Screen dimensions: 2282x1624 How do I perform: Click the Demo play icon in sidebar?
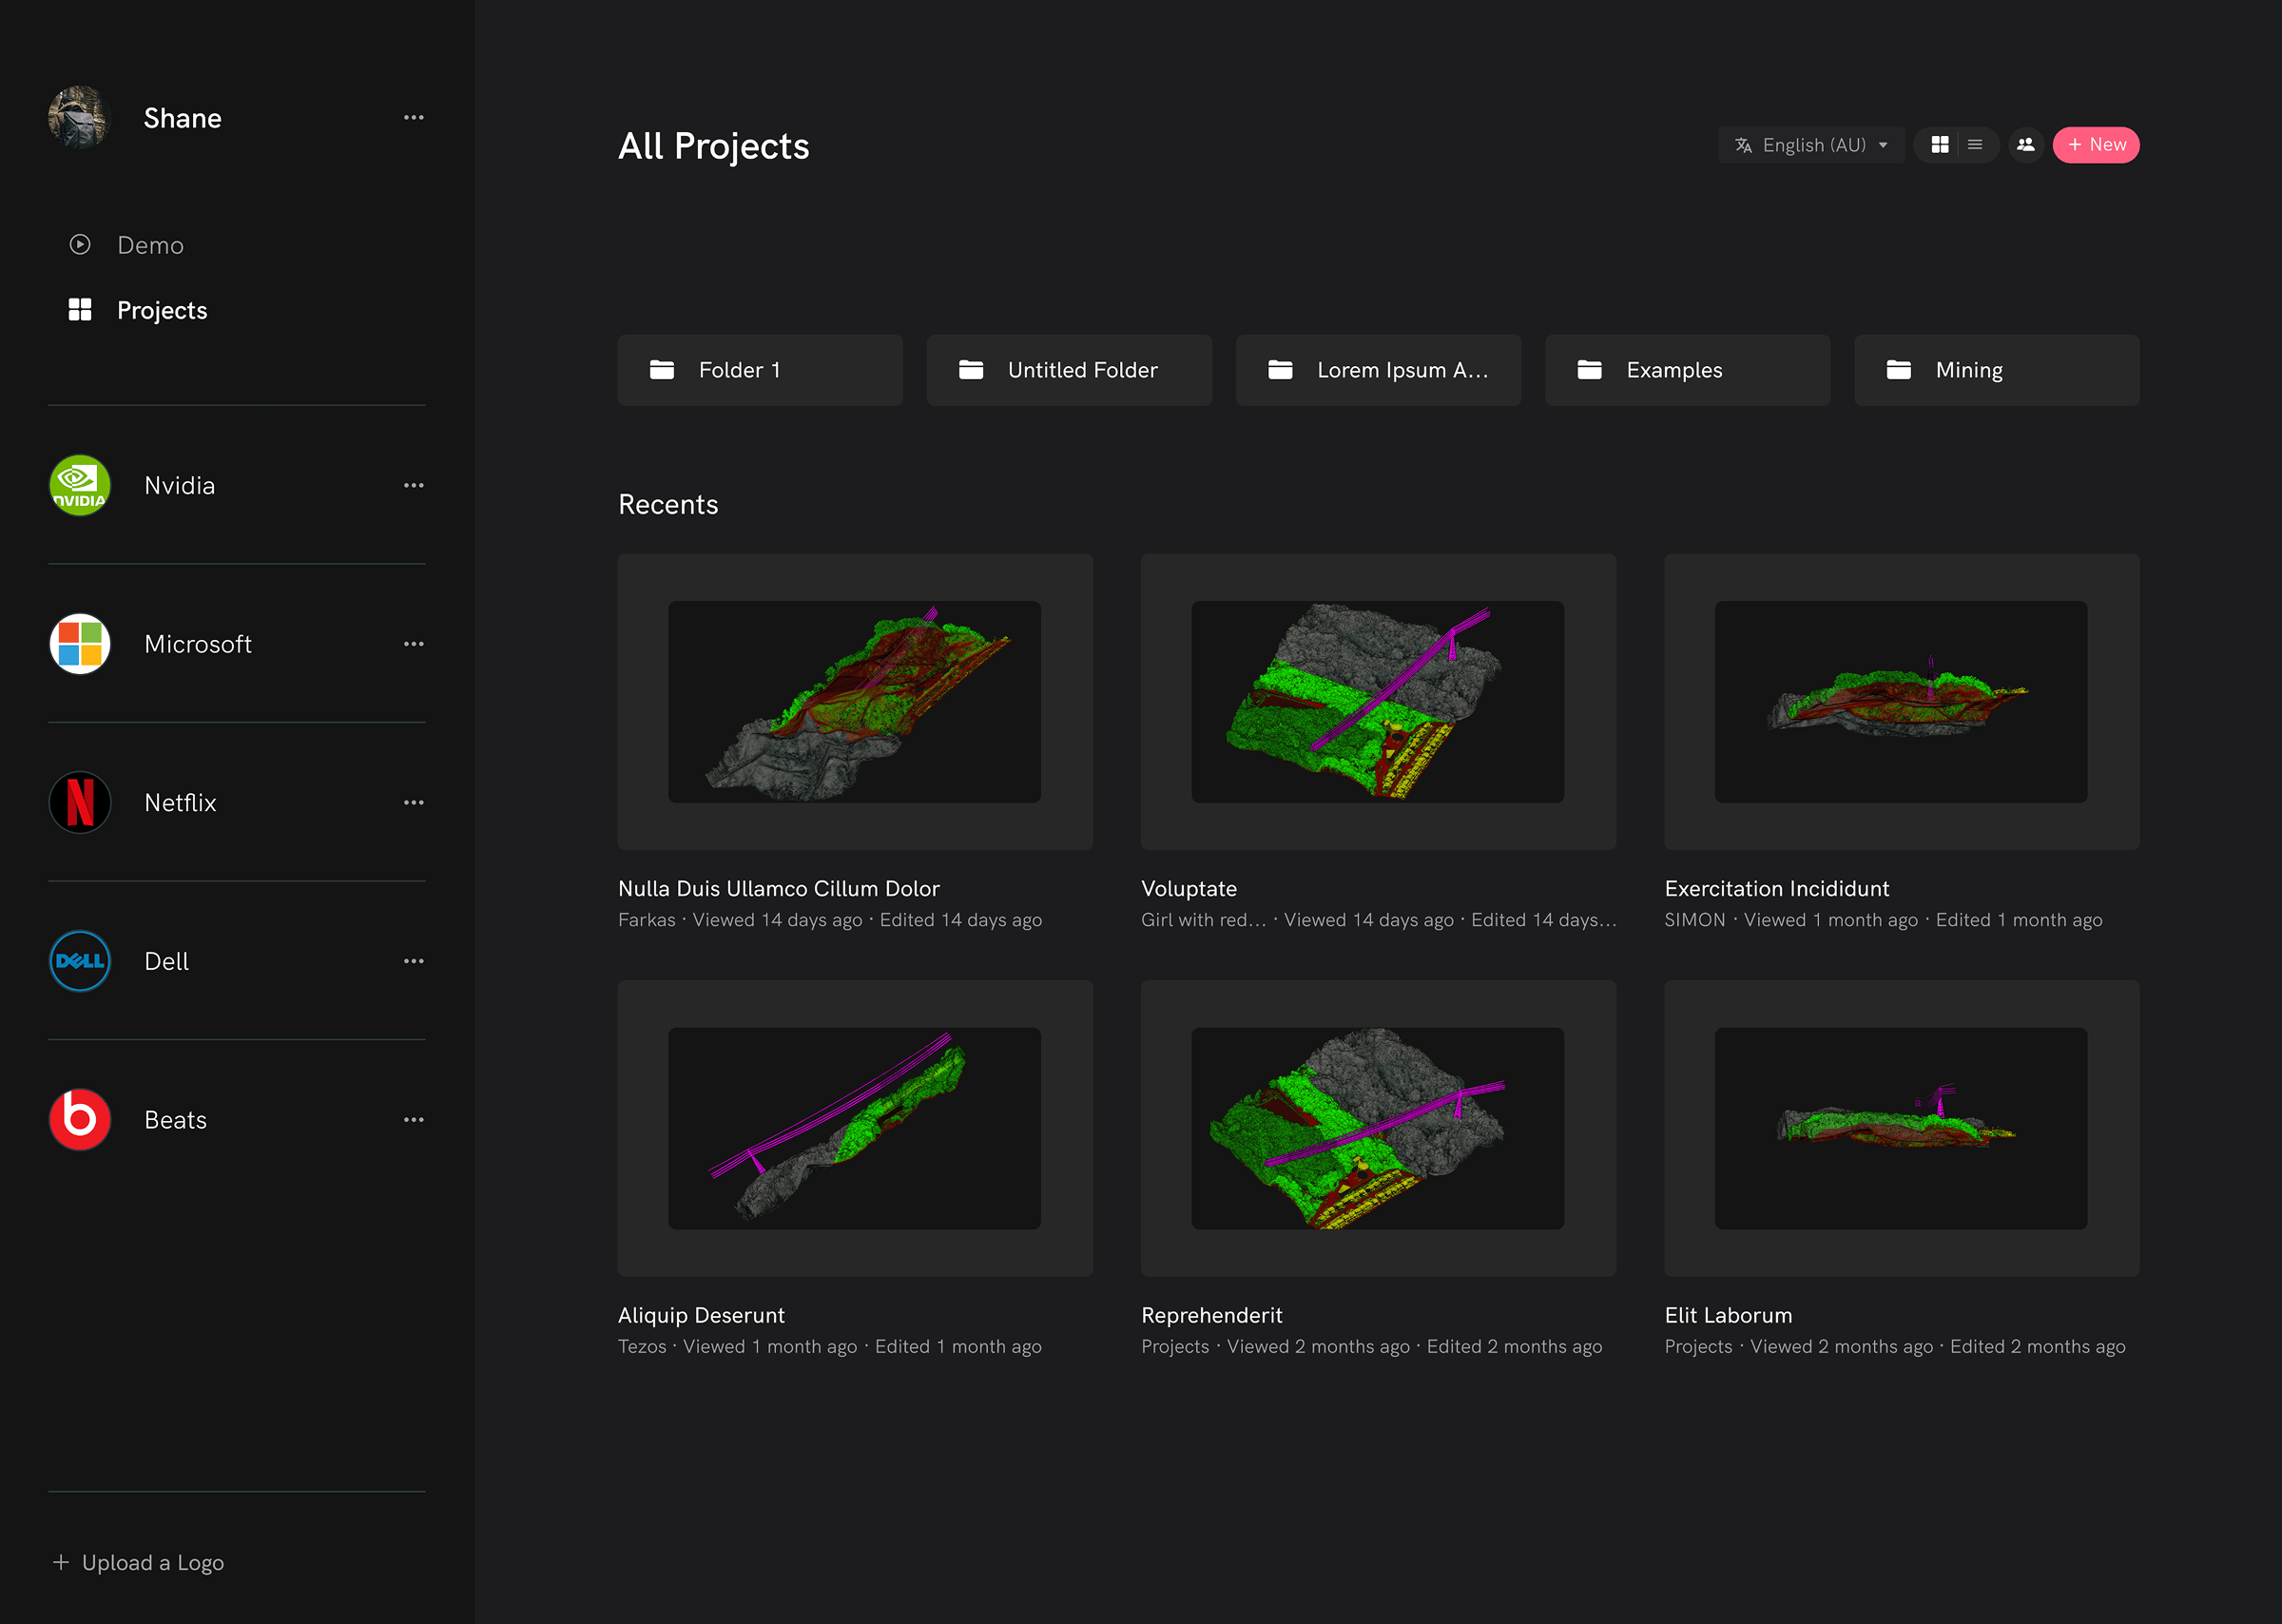(80, 244)
